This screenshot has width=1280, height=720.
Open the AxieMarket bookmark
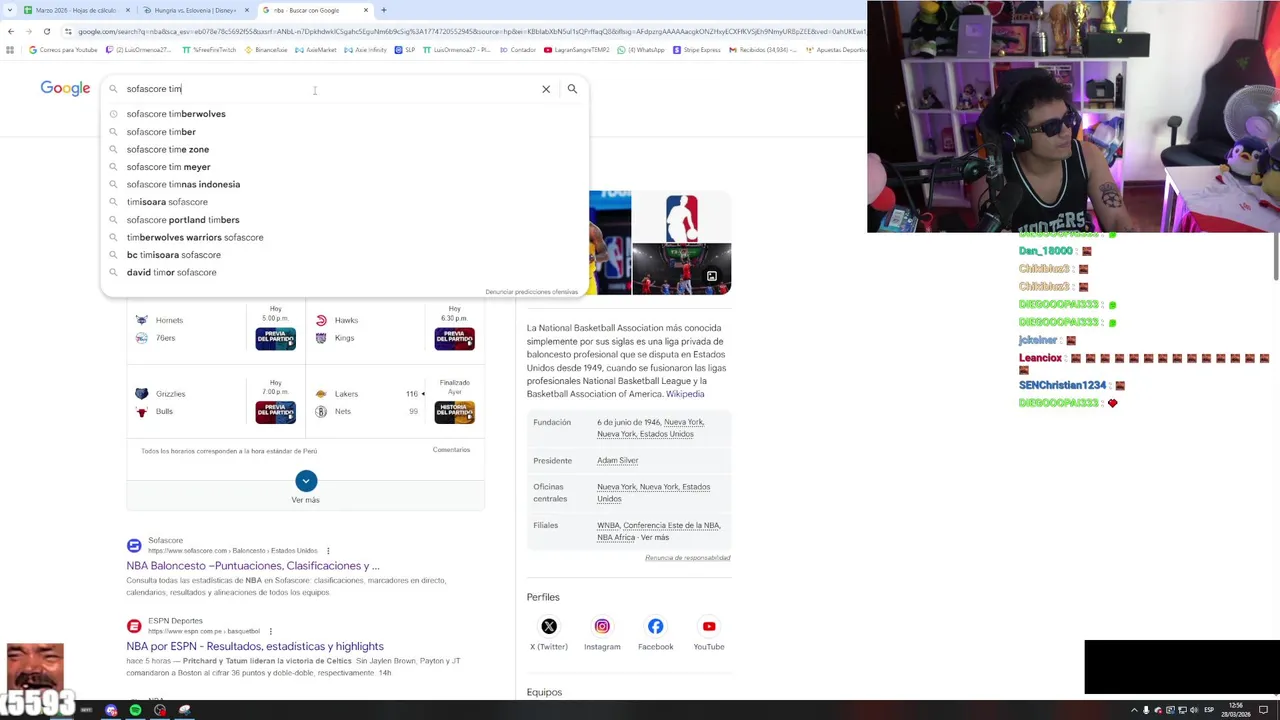pyautogui.click(x=316, y=50)
